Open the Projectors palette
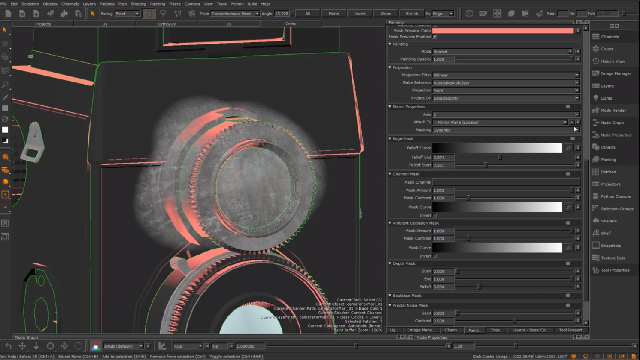 coord(607,184)
